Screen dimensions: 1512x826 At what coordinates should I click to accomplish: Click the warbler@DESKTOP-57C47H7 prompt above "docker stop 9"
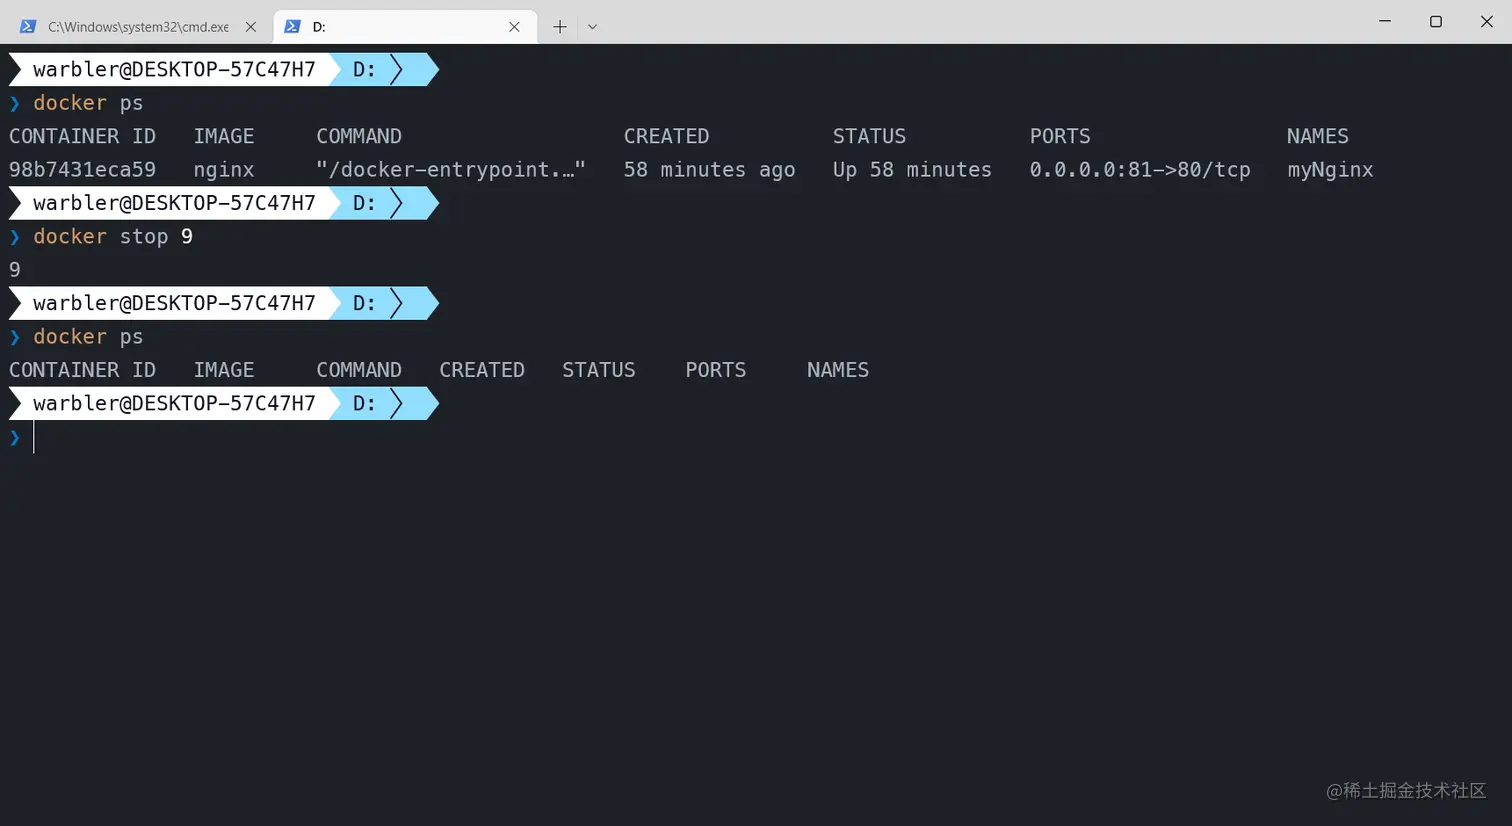tap(174, 203)
